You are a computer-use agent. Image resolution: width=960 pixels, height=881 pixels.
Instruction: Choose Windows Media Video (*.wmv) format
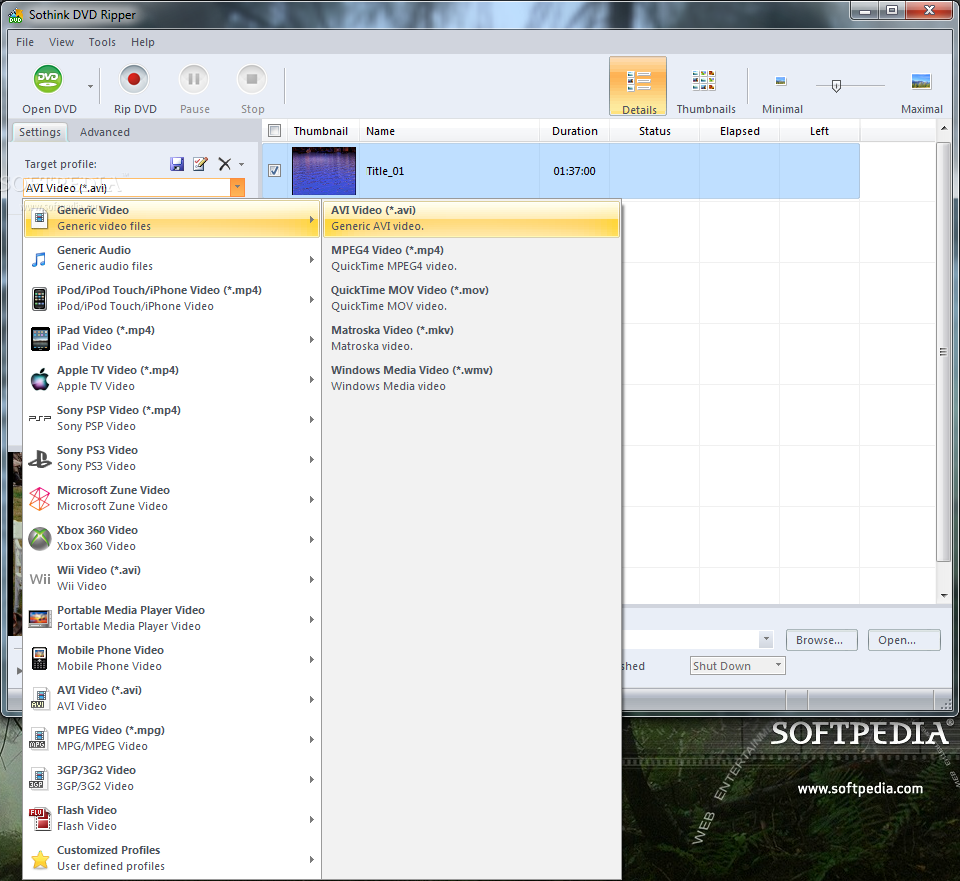pos(471,378)
